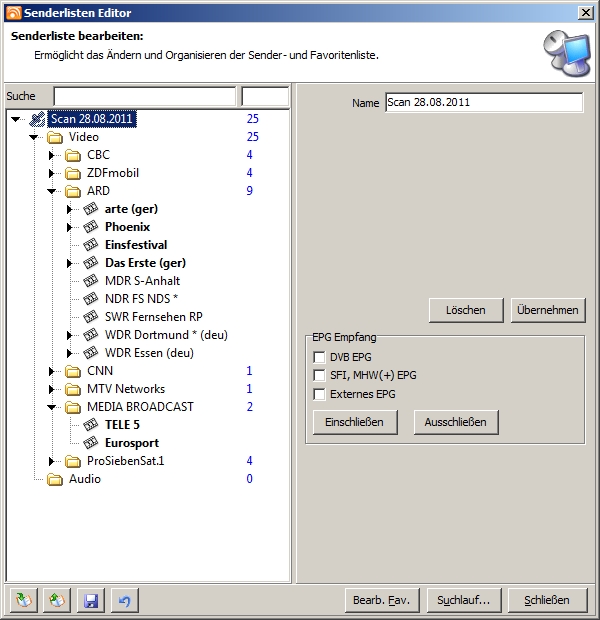Screen dimensions: 600x620
Task: Click the wide Suche search field
Action: pos(145,96)
